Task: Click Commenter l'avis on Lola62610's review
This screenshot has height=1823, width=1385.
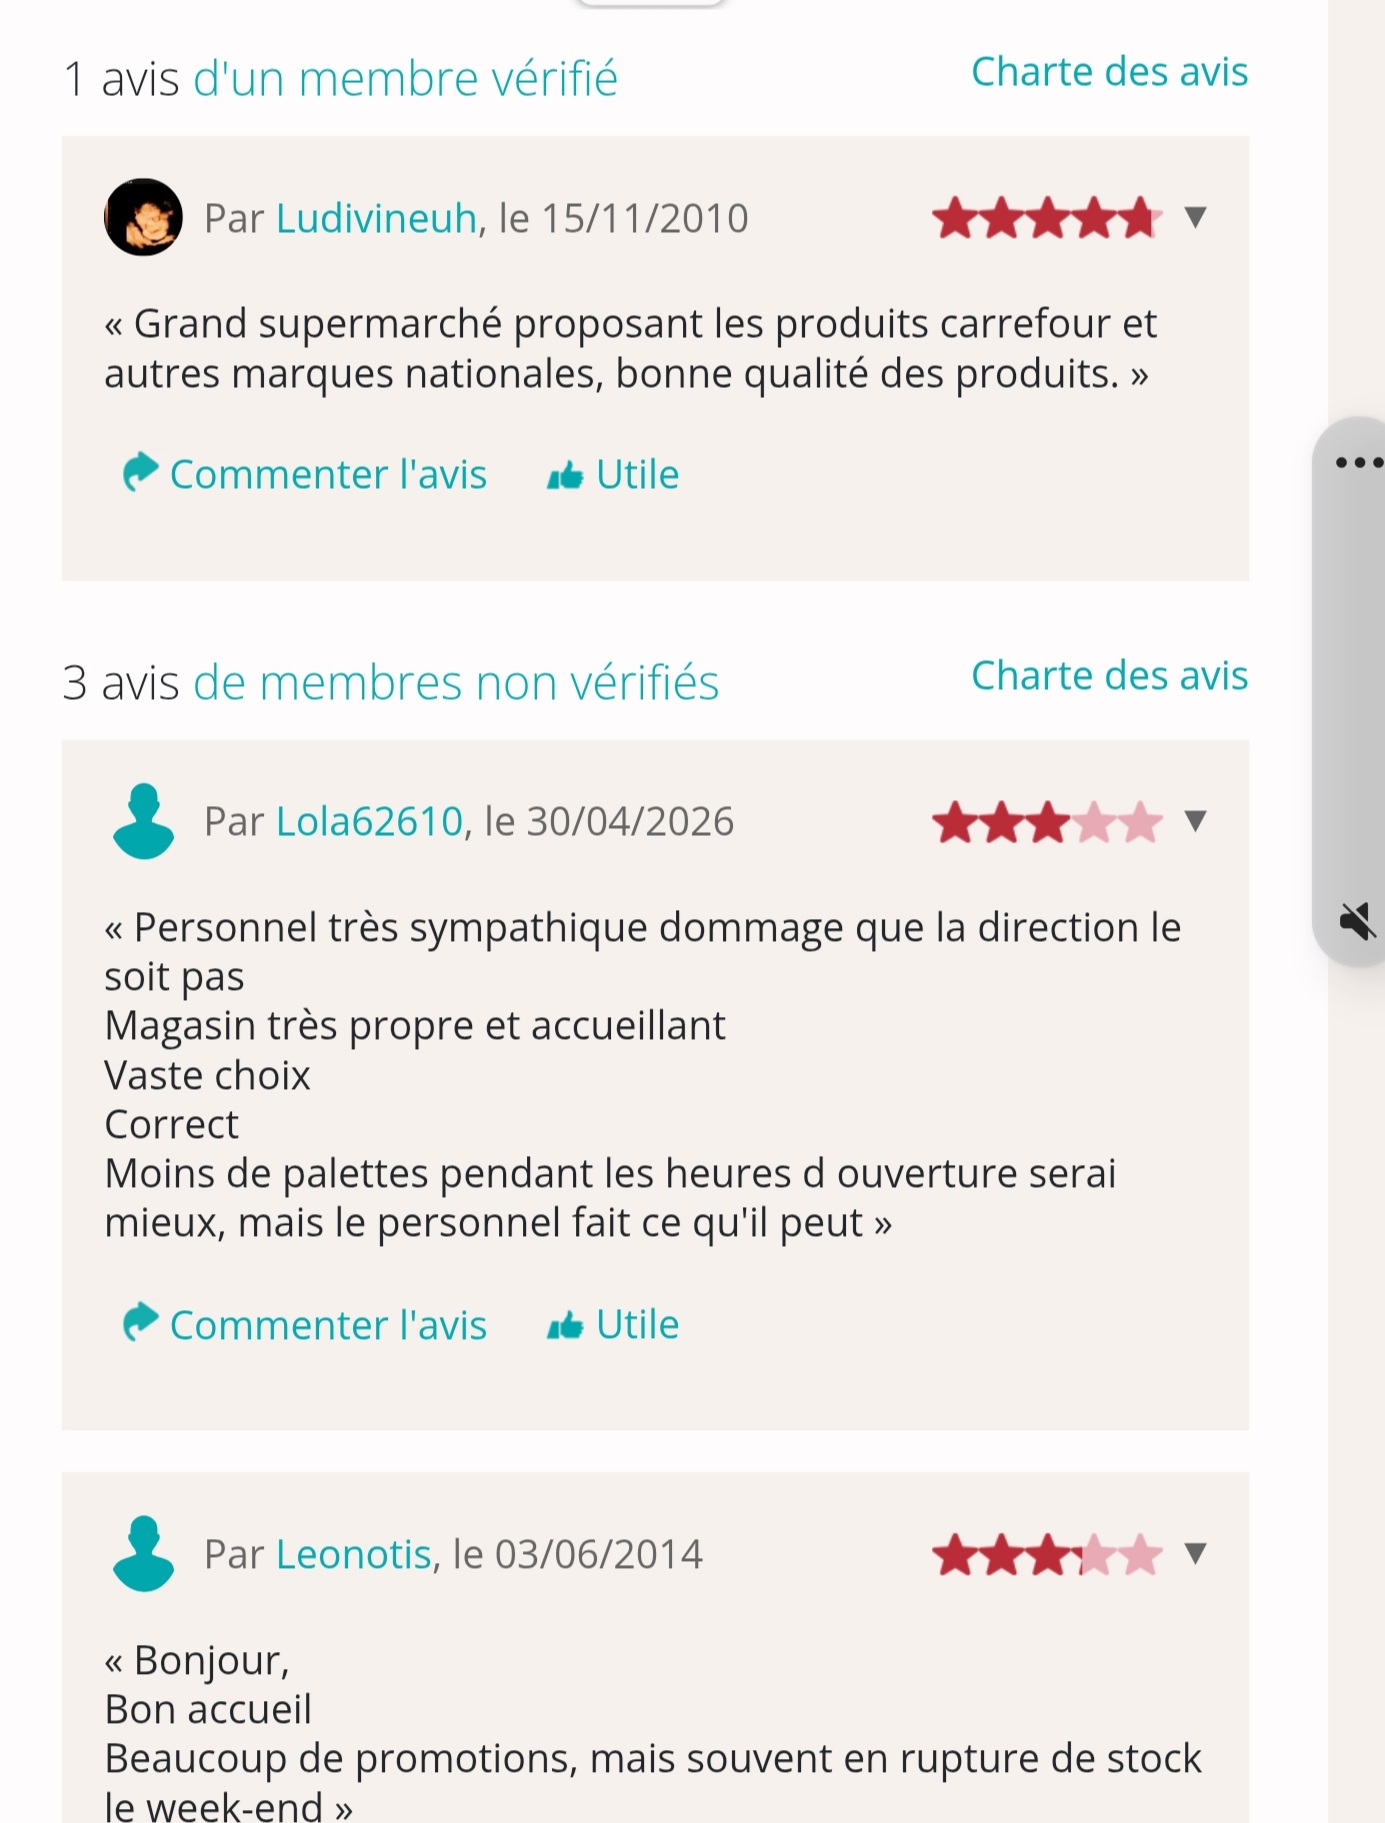Action: 328,1325
